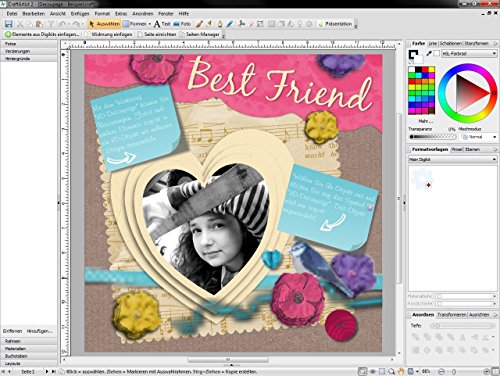Pick the eyedropper color picker icon
The image size is (500, 376).
[429, 53]
